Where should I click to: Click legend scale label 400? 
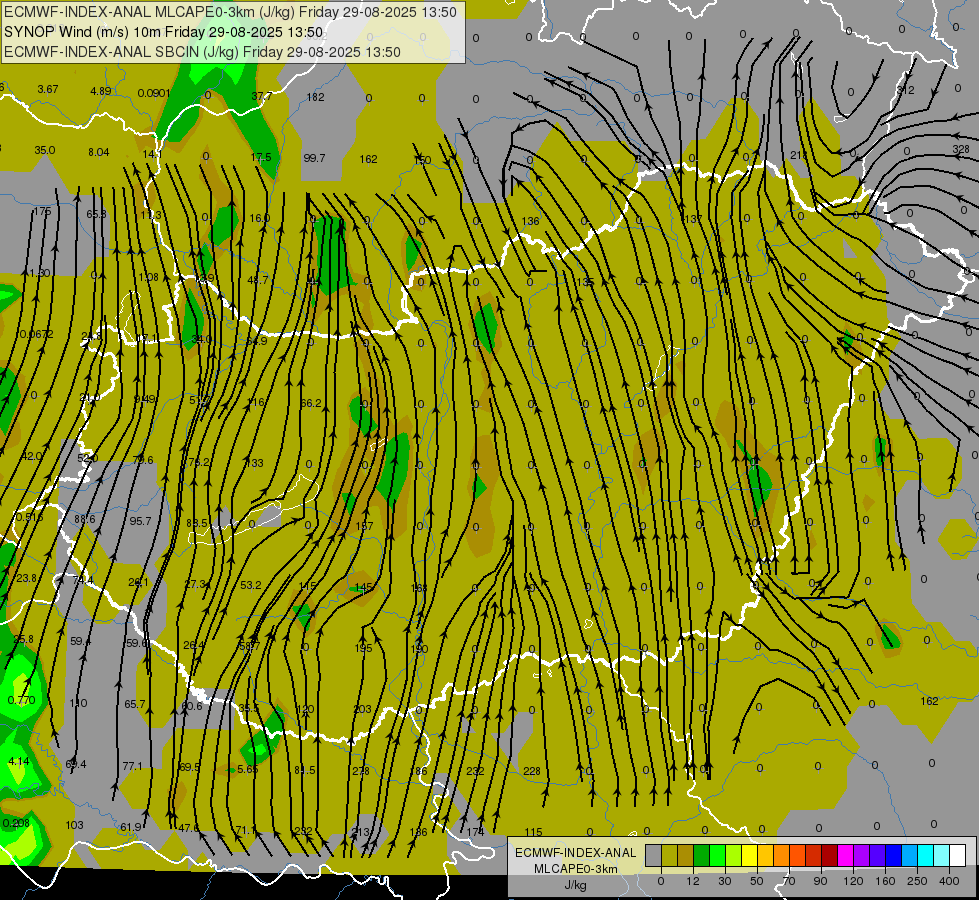click(x=949, y=881)
